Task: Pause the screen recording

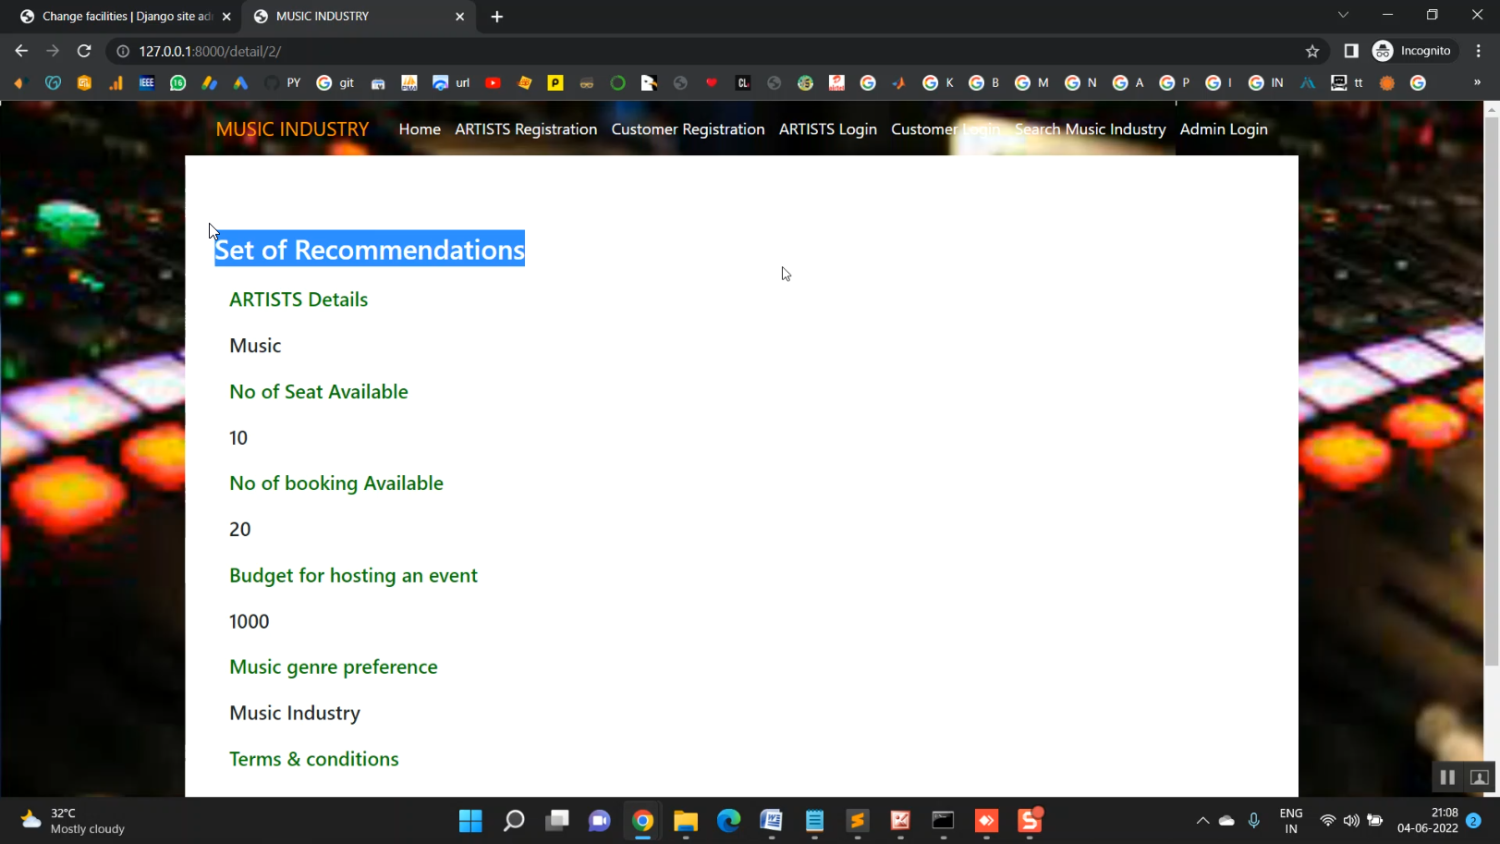Action: click(1447, 777)
